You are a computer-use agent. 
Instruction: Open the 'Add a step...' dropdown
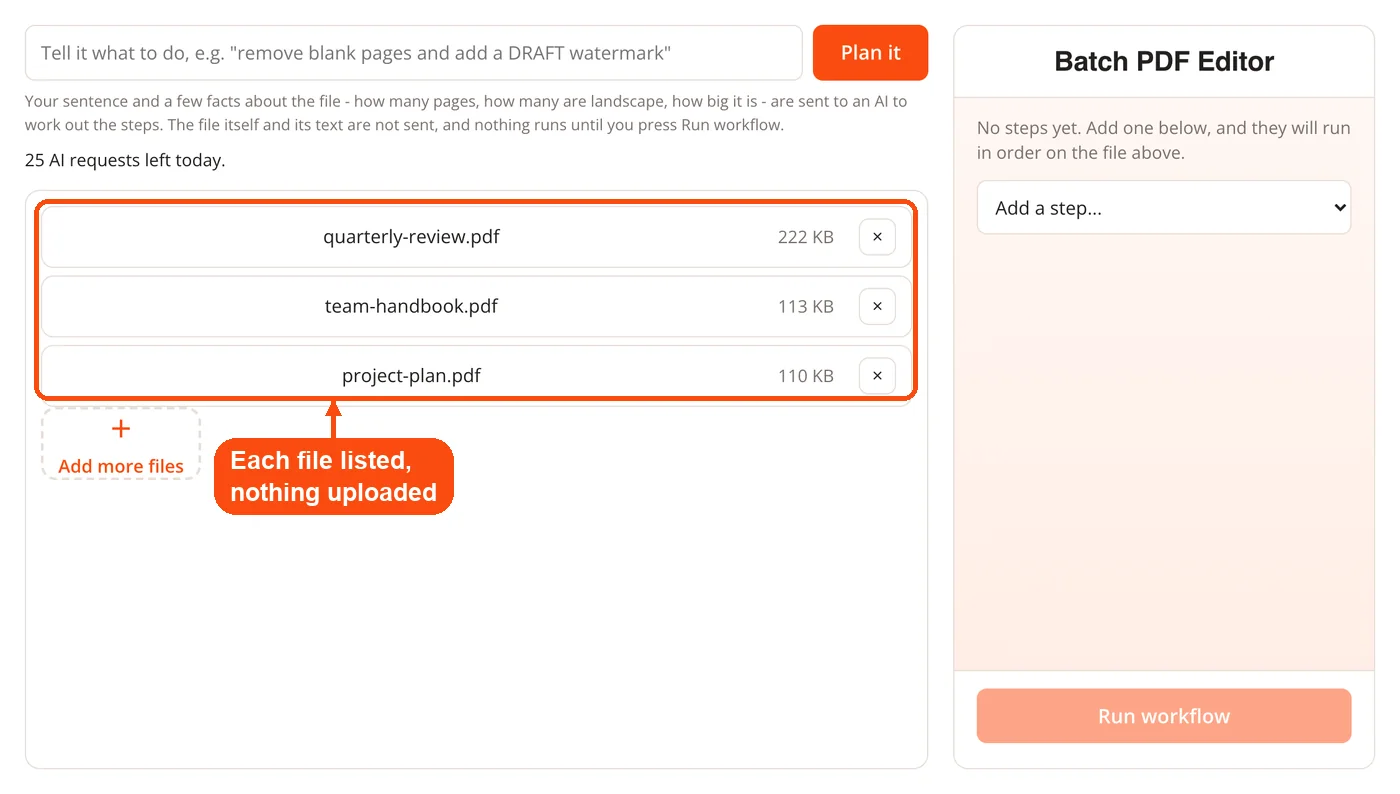pyautogui.click(x=1164, y=208)
